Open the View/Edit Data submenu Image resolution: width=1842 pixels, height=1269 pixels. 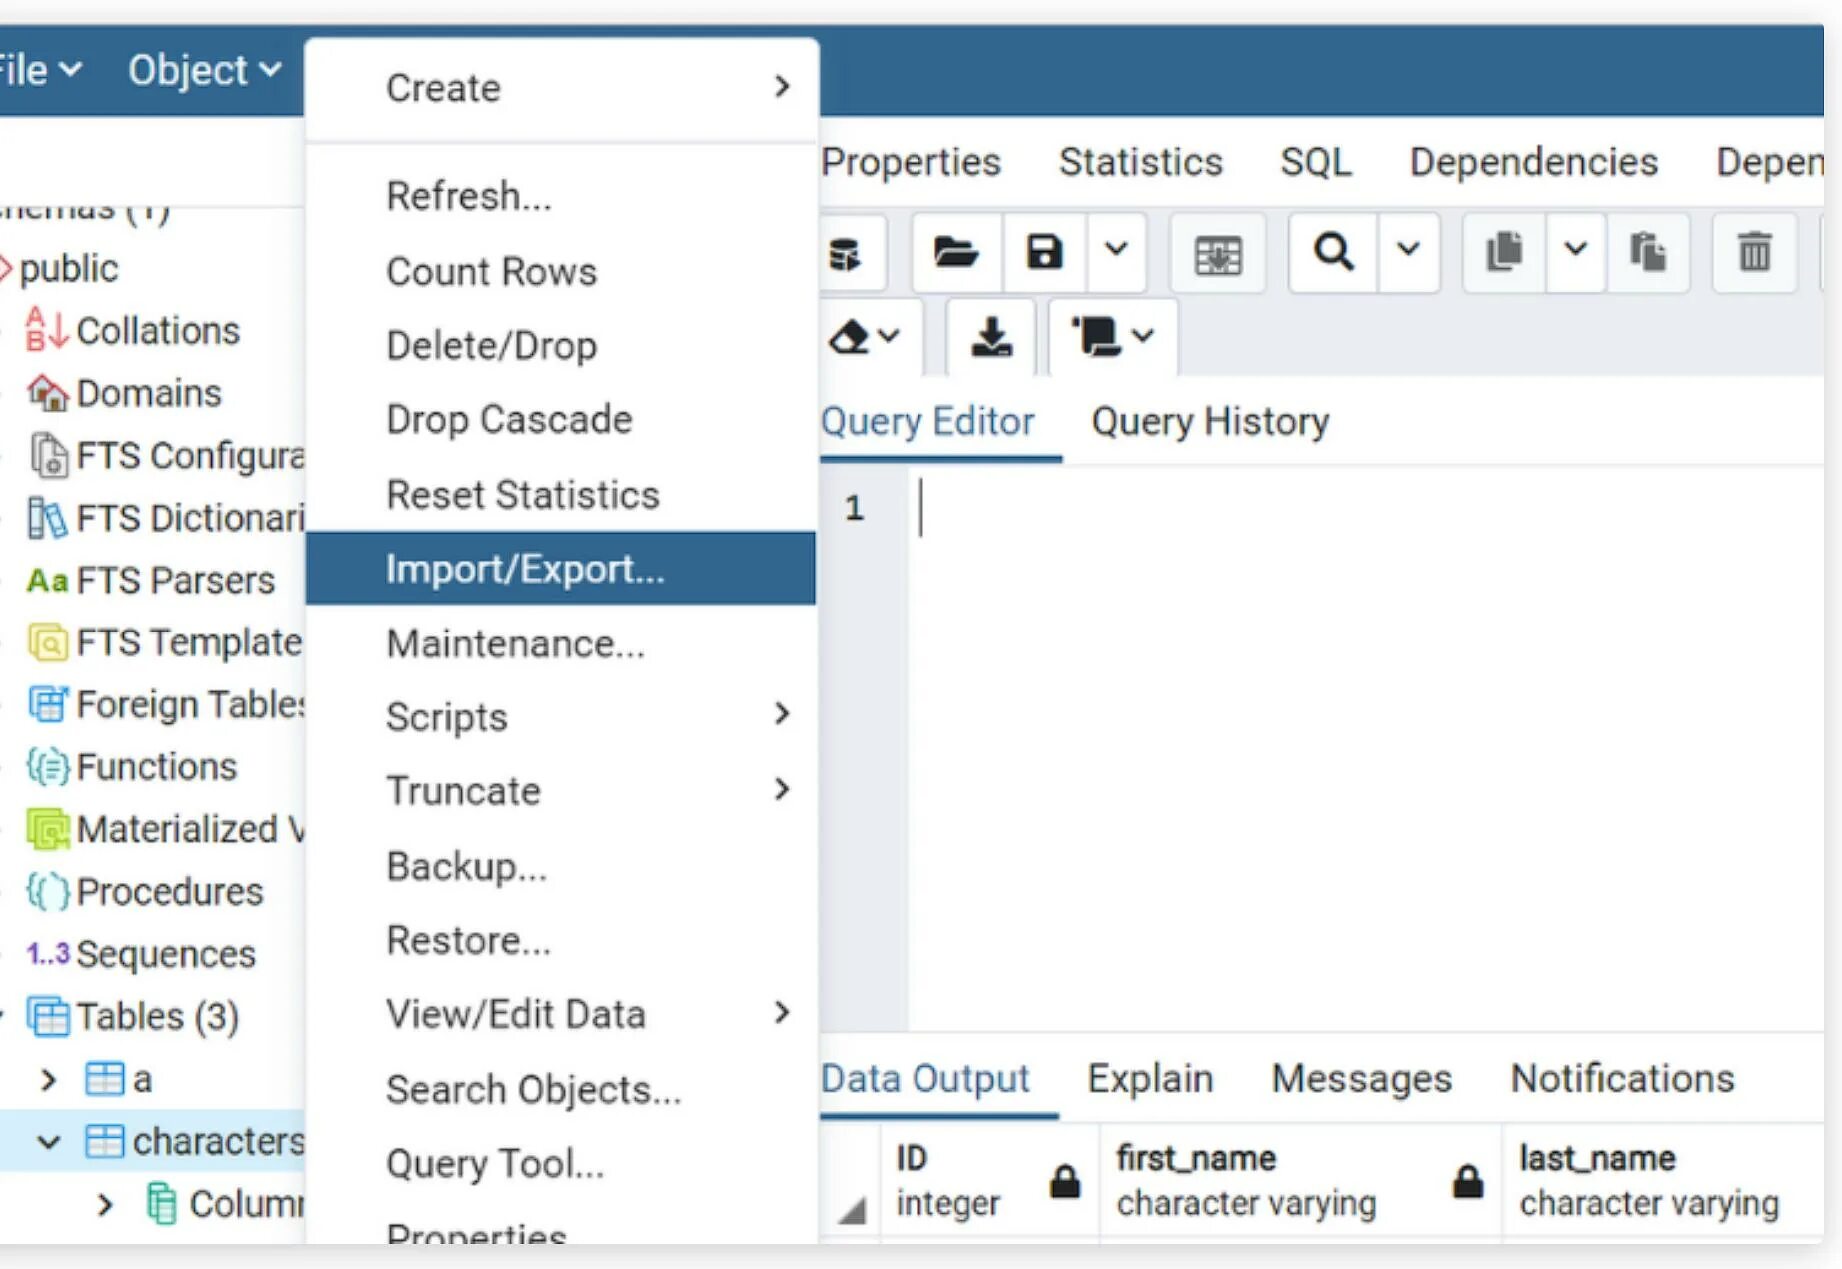(x=561, y=1014)
